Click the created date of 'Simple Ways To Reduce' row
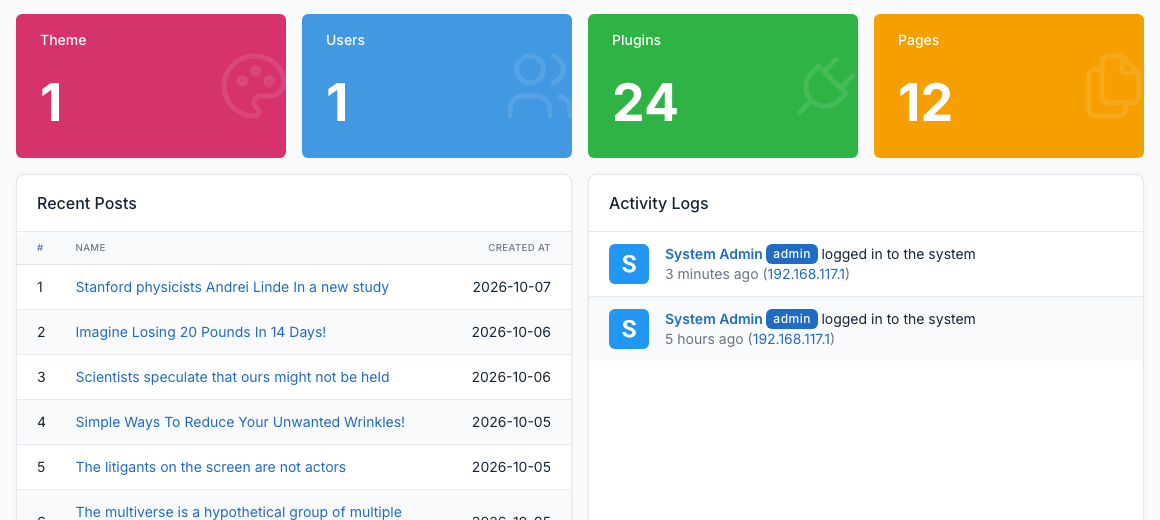 tap(511, 422)
